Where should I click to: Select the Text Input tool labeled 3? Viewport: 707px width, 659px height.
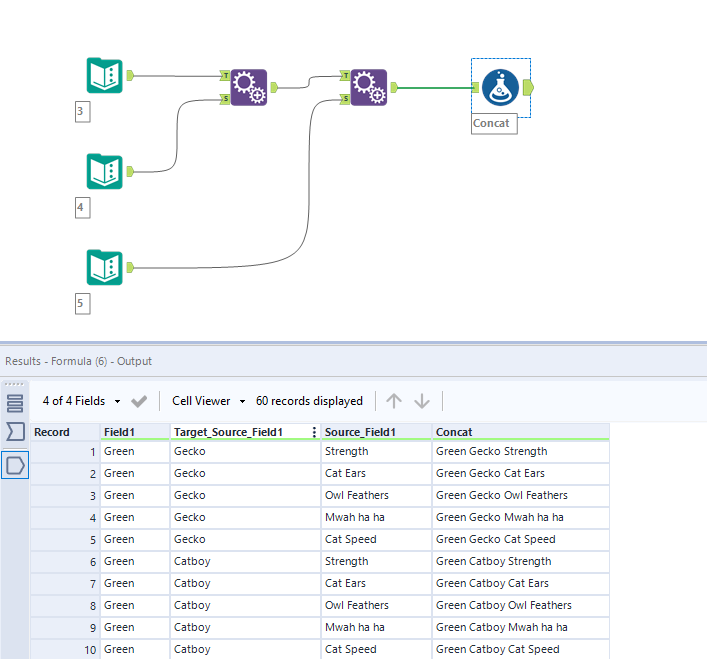tap(104, 76)
